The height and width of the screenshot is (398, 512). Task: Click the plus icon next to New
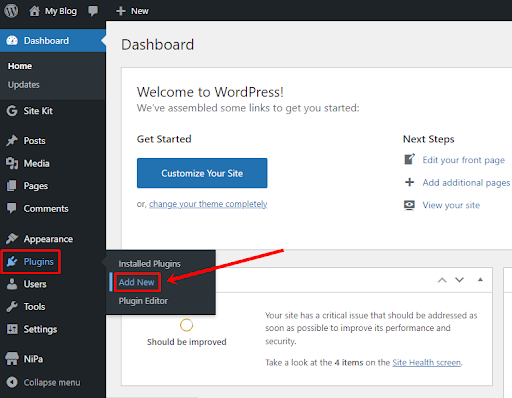121,11
